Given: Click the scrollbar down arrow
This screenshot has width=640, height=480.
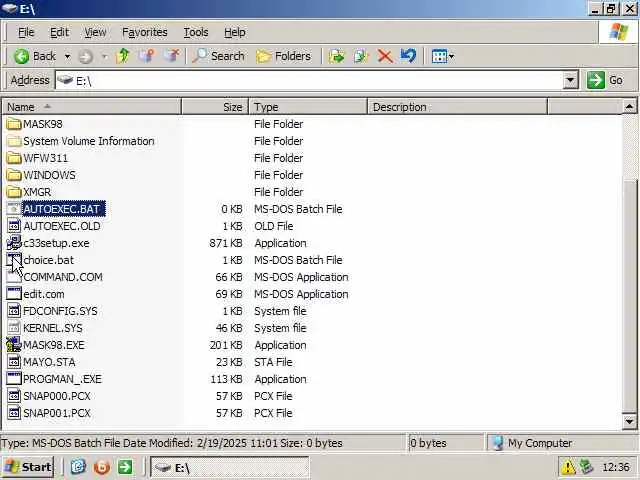Looking at the screenshot, I should [629, 421].
